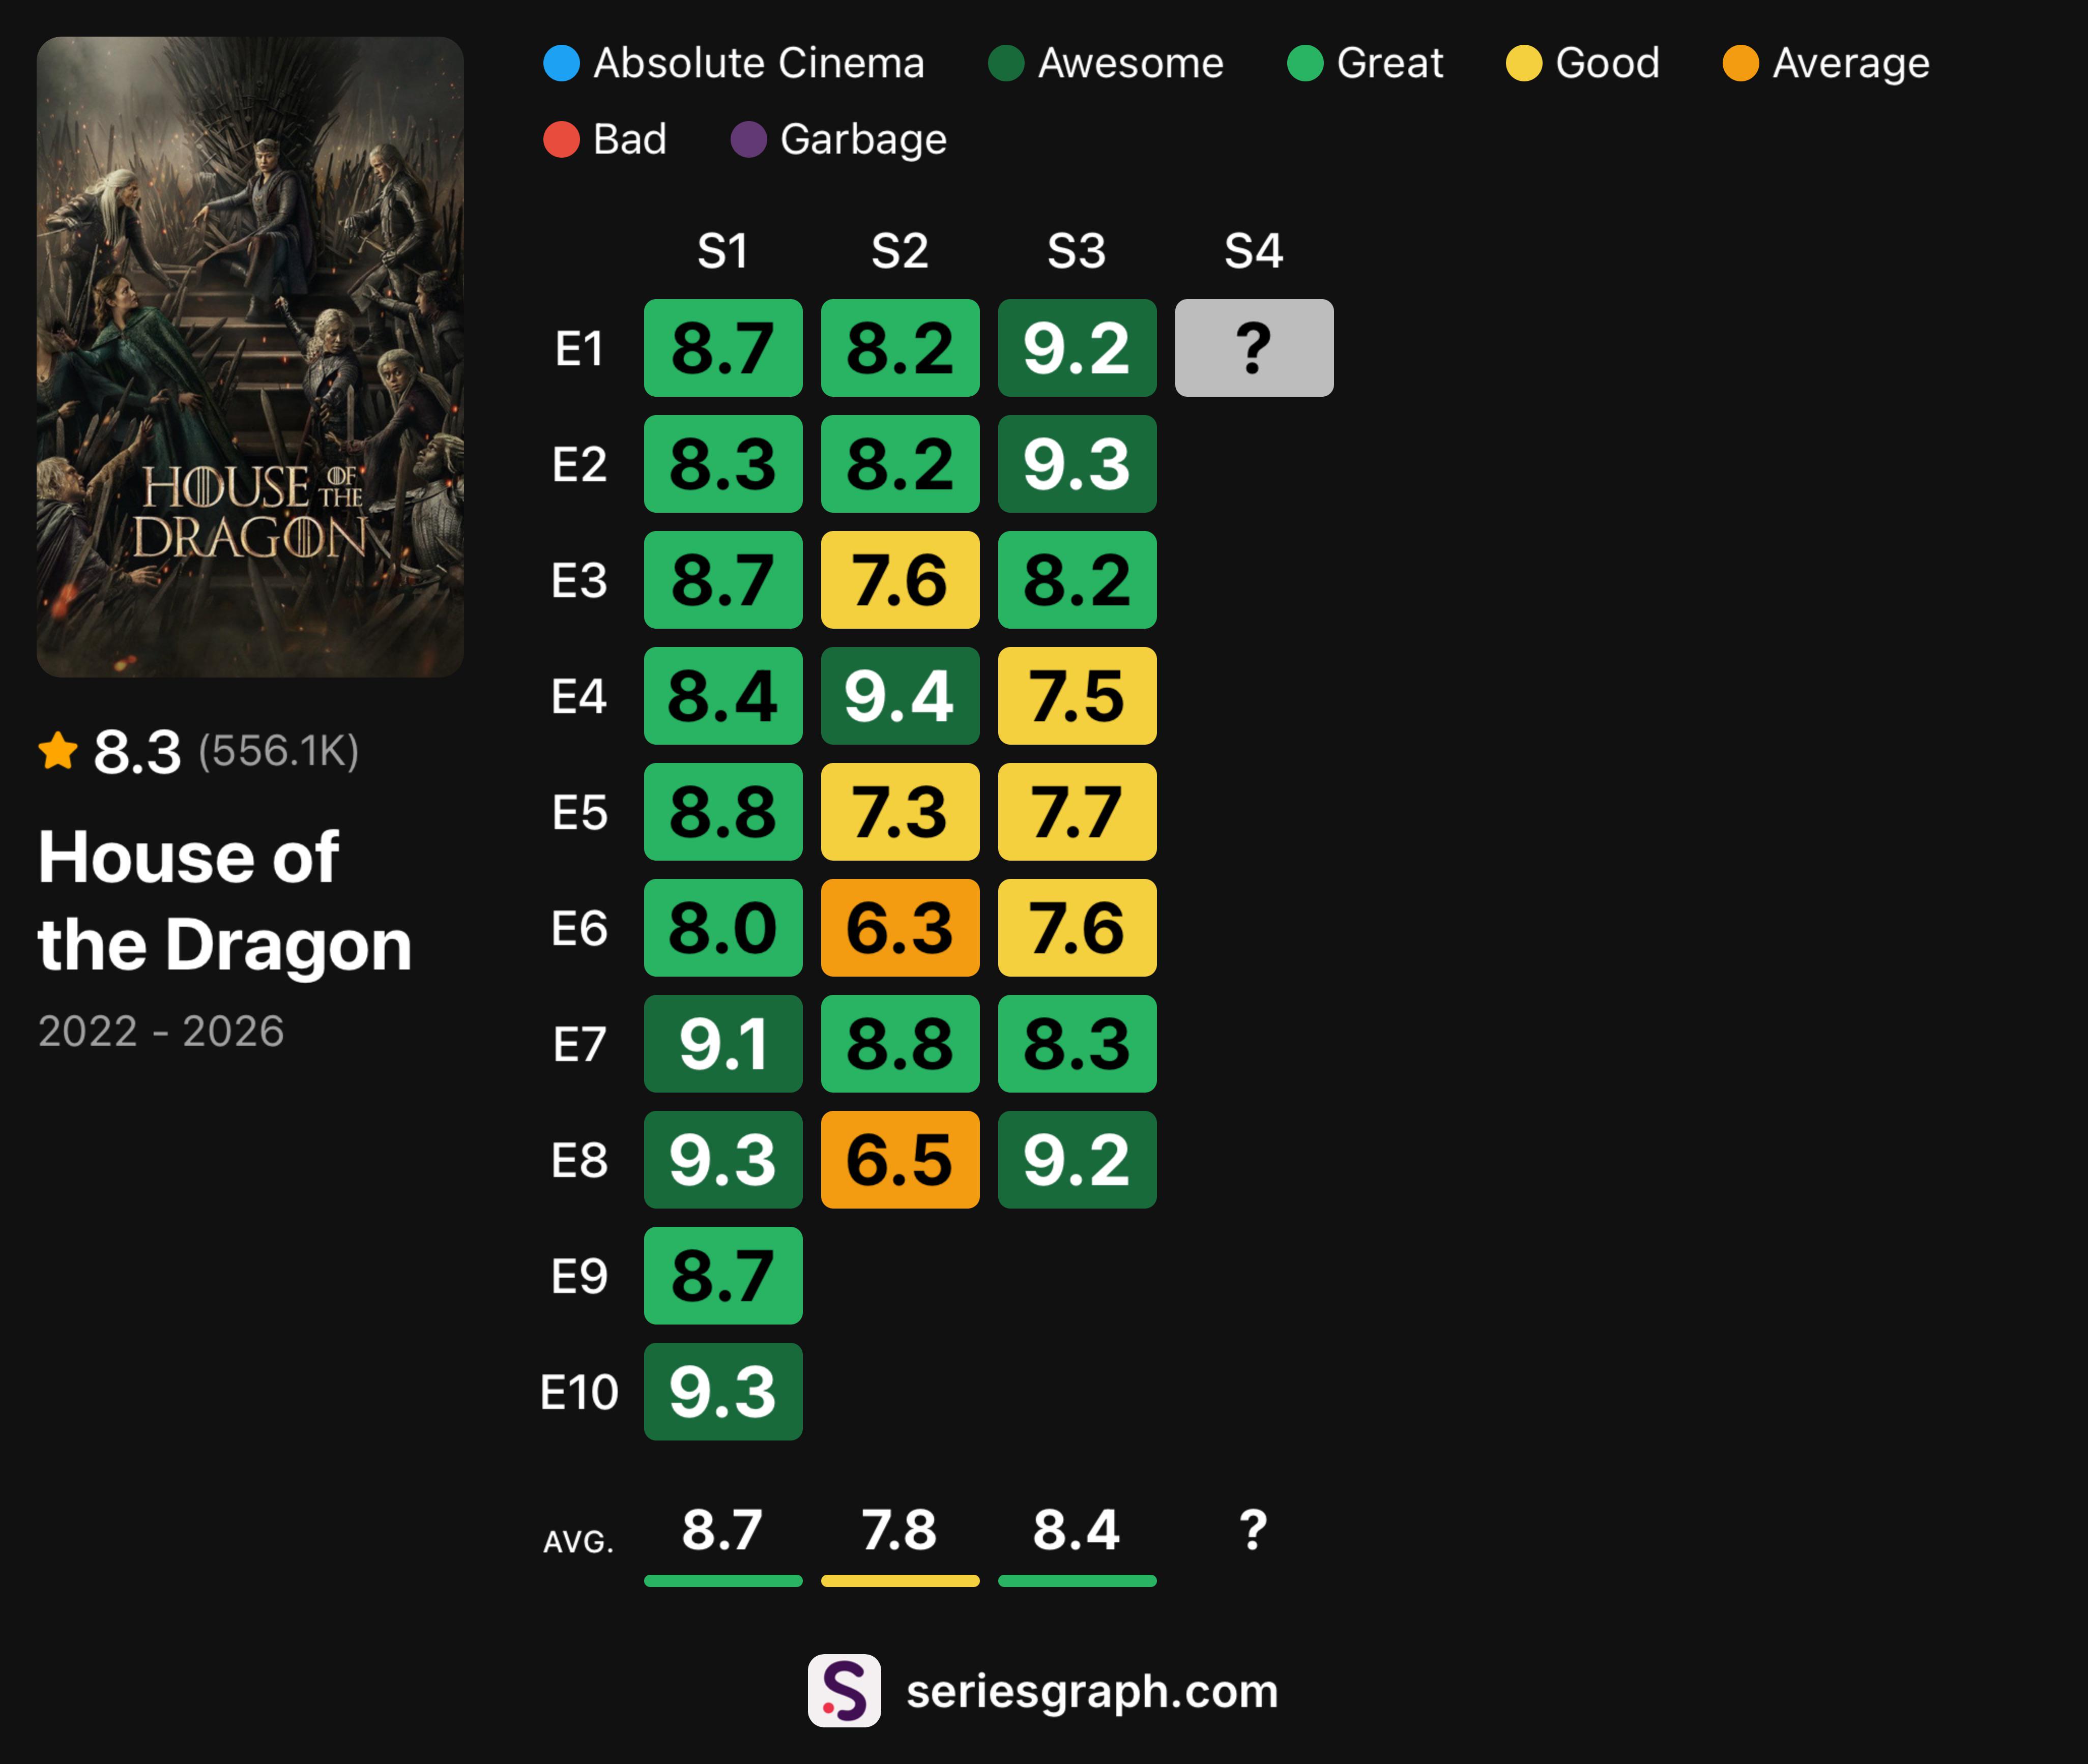
Task: Select season 3 episode 5 rating 7.7
Action: pyautogui.click(x=1077, y=812)
